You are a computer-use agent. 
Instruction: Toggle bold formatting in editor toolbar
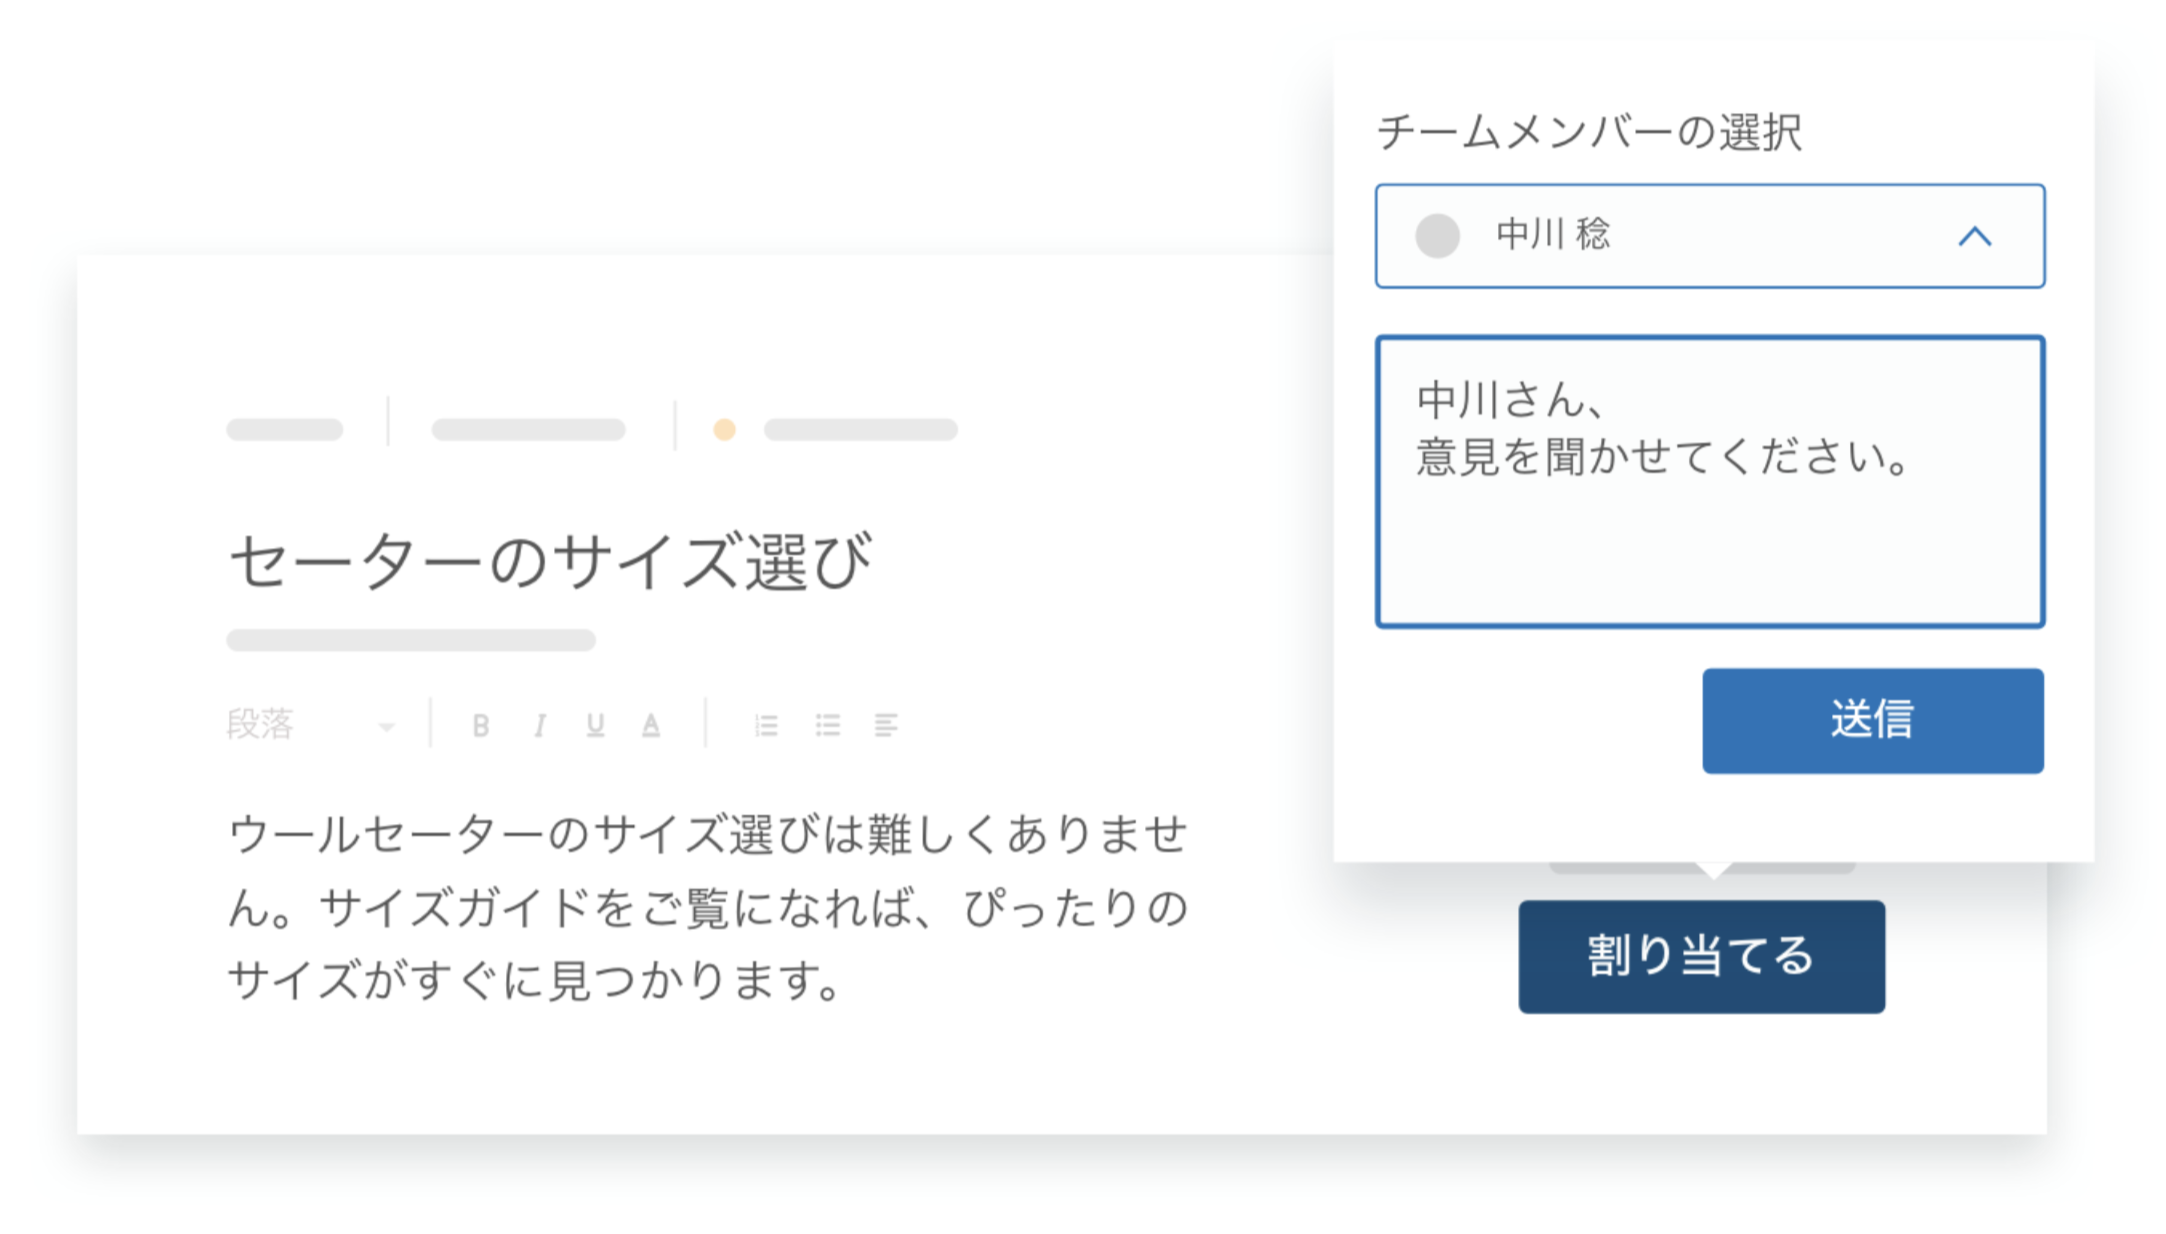[x=480, y=725]
